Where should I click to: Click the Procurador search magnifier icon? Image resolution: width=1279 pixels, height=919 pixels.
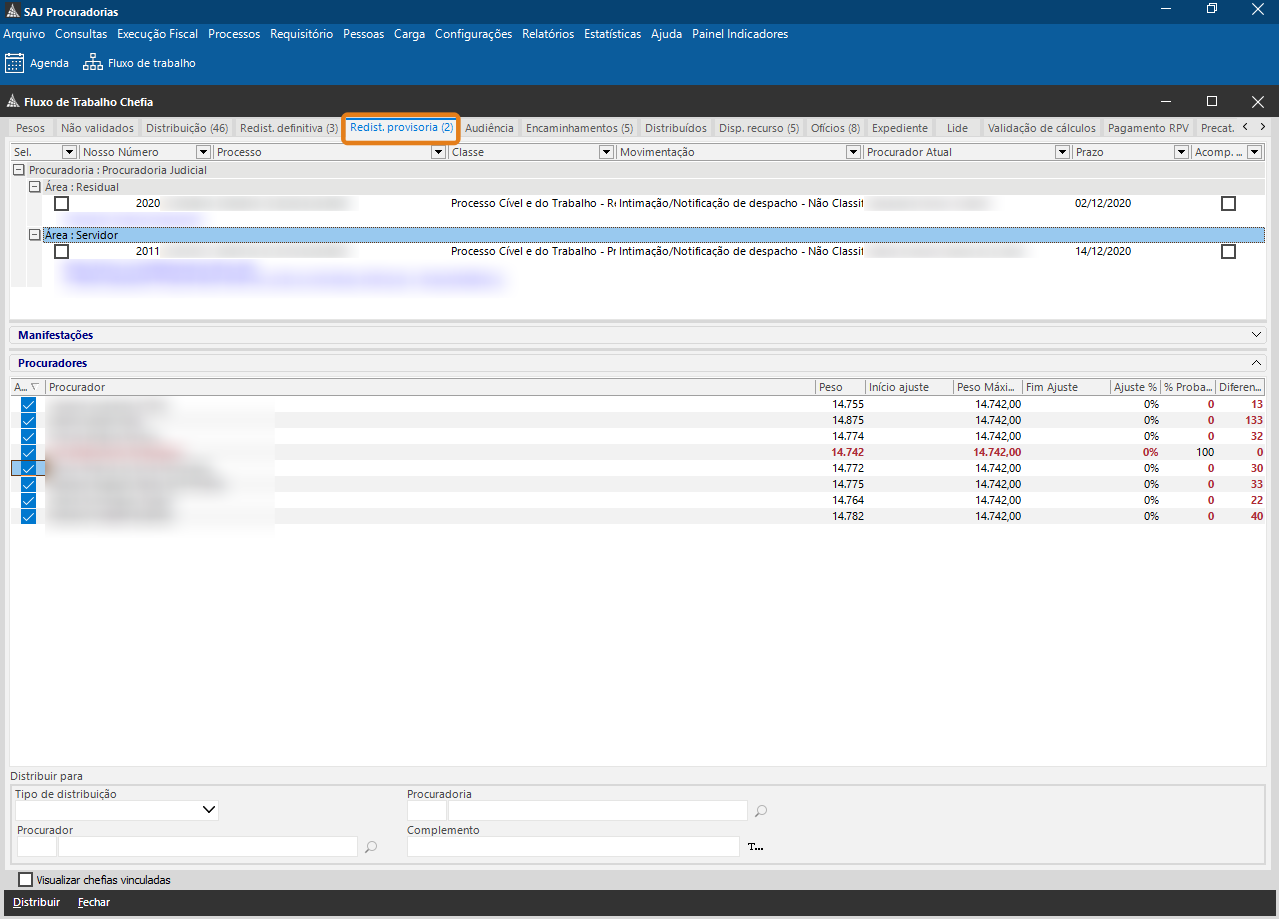371,847
